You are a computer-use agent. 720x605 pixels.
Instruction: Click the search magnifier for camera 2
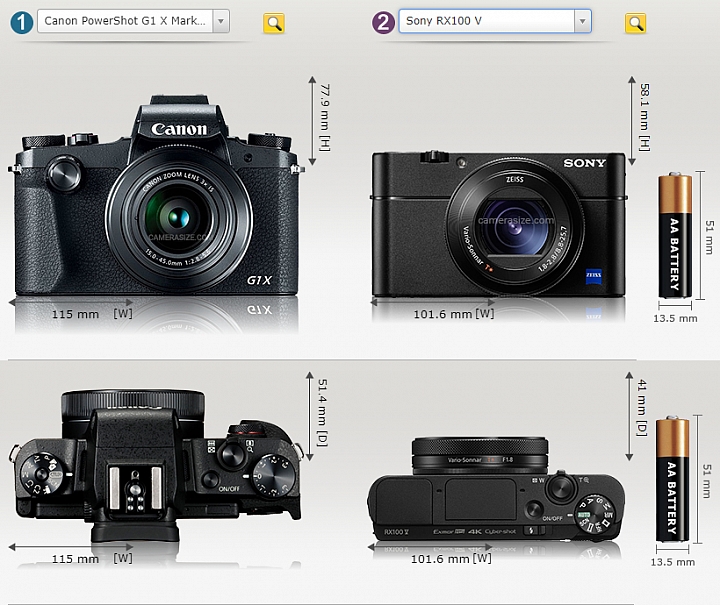tap(636, 23)
